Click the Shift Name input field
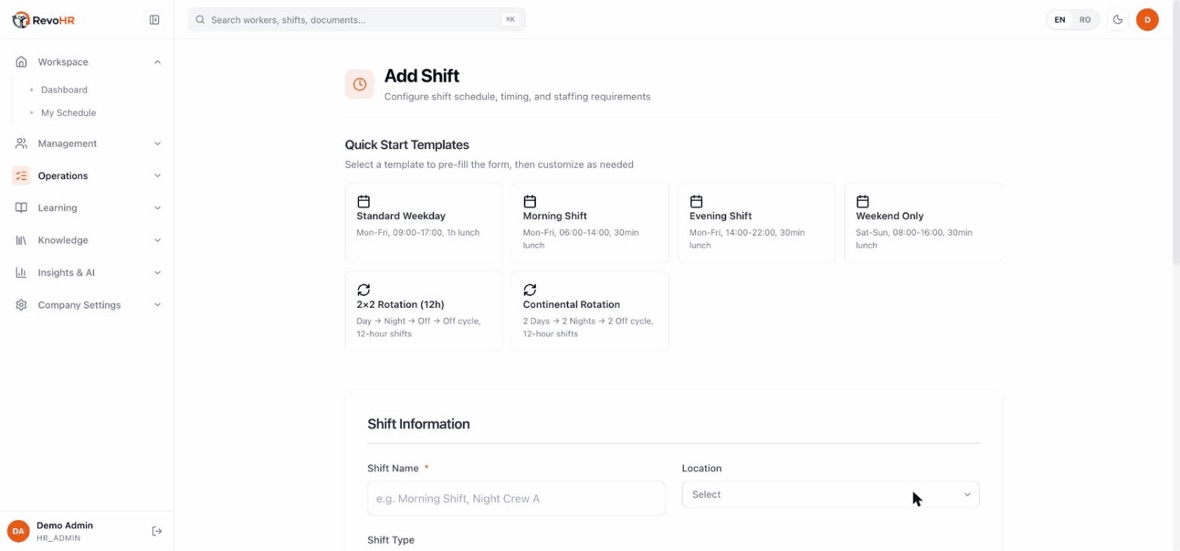Screen dimensions: 1180x551 [x=516, y=498]
